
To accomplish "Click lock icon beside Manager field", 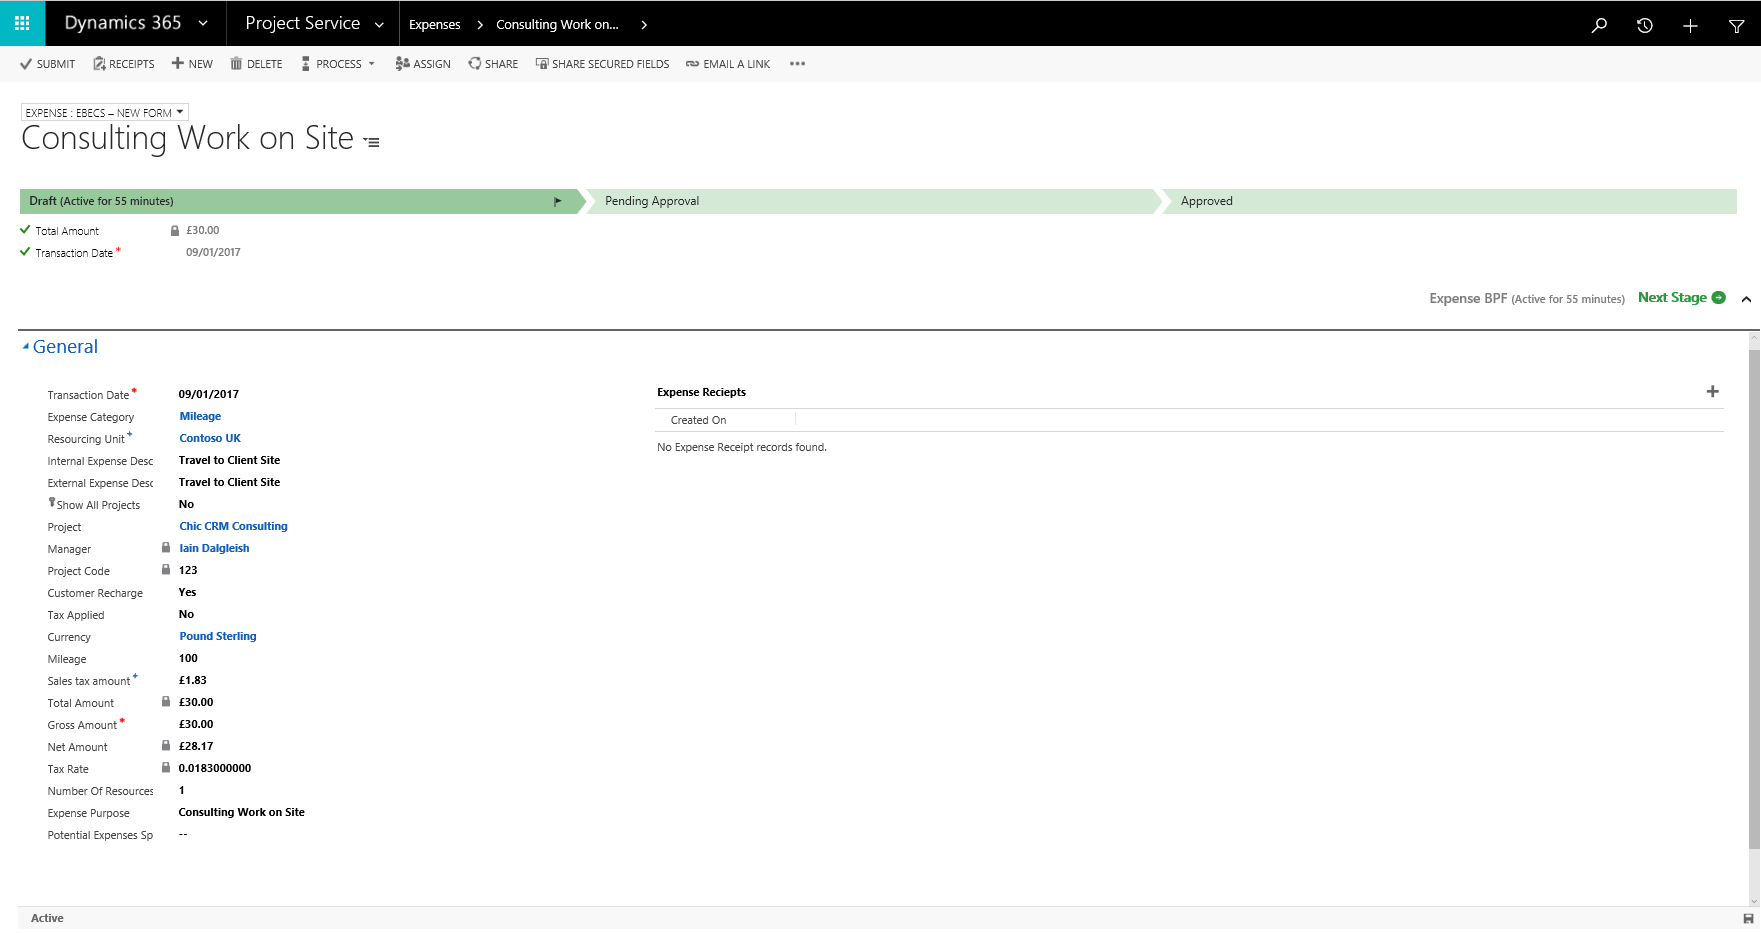I will [166, 547].
